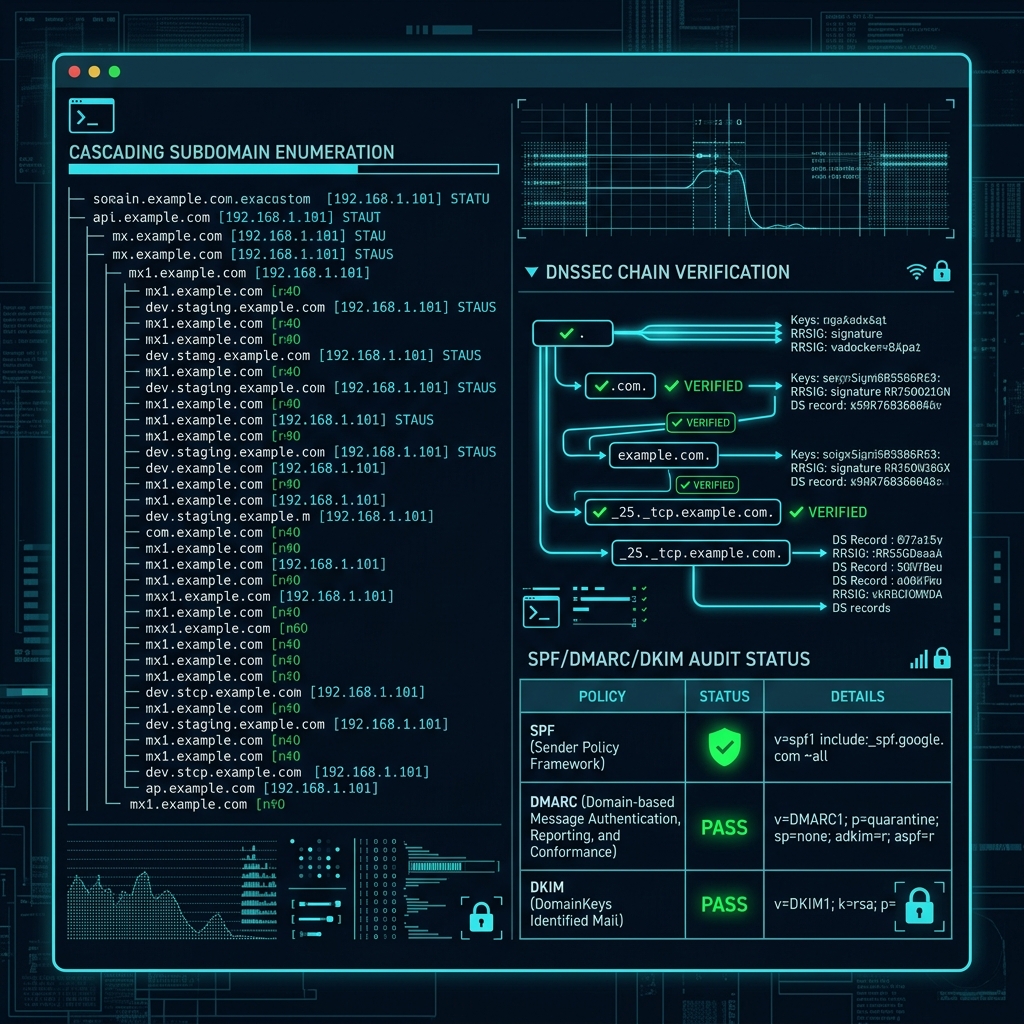Click the STATUS column header
Screen dimensions: 1024x1024
(724, 696)
